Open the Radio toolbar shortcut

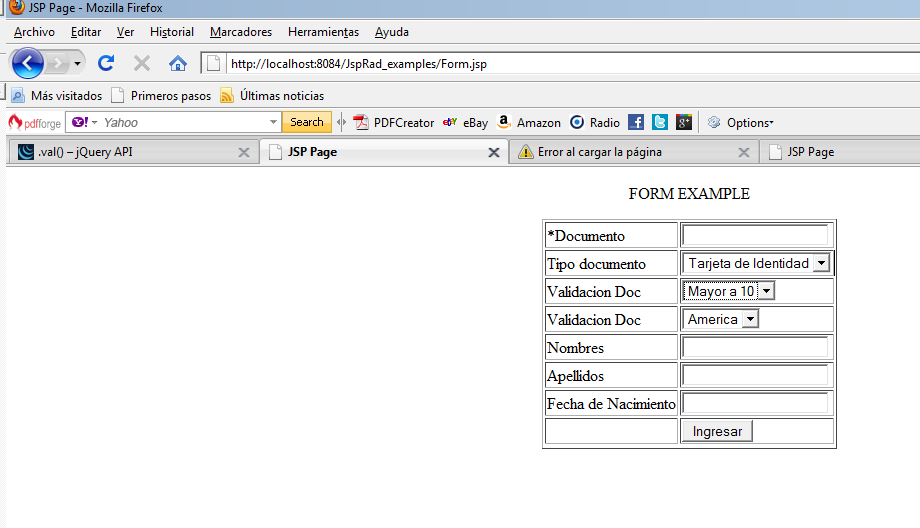coord(595,122)
